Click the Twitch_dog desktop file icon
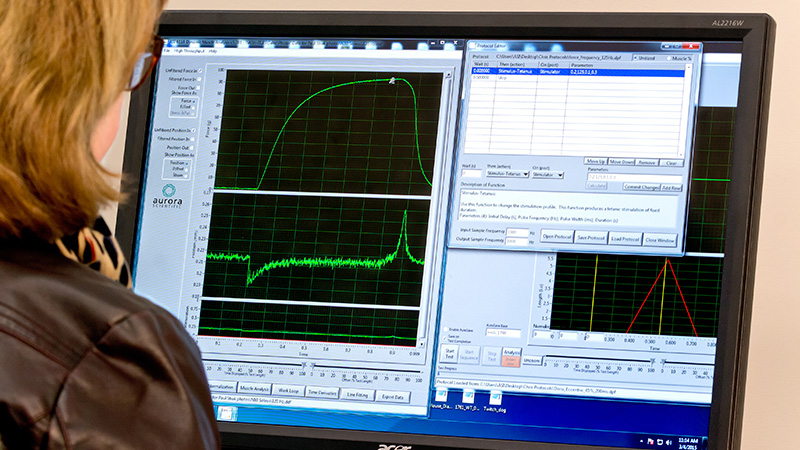Screen dimensions: 800x450 coord(494,403)
